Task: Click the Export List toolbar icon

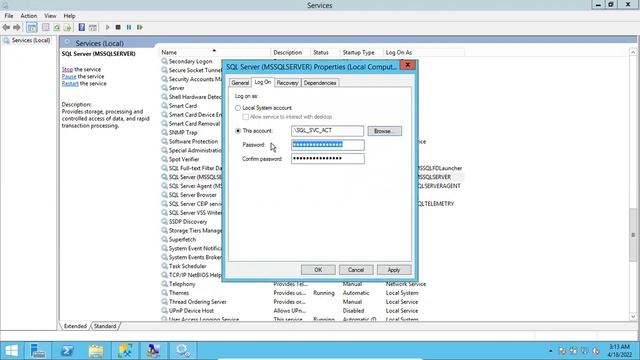Action: (x=67, y=27)
